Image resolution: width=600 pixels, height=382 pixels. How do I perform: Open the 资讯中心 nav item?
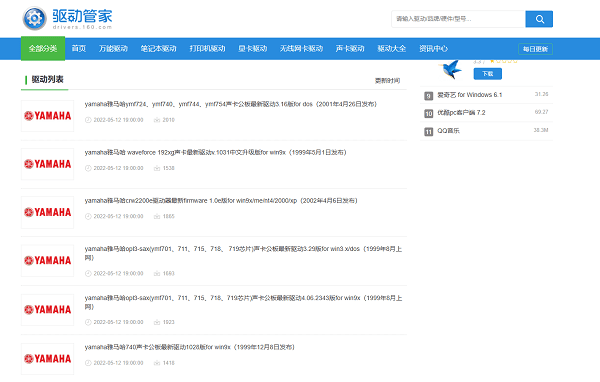pos(434,49)
